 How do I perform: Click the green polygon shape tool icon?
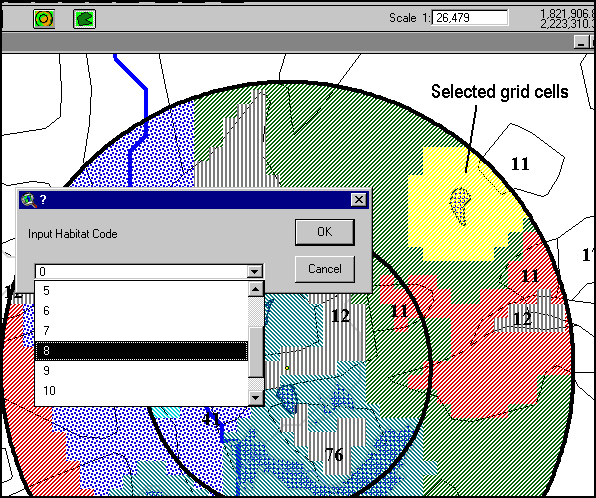(84, 19)
